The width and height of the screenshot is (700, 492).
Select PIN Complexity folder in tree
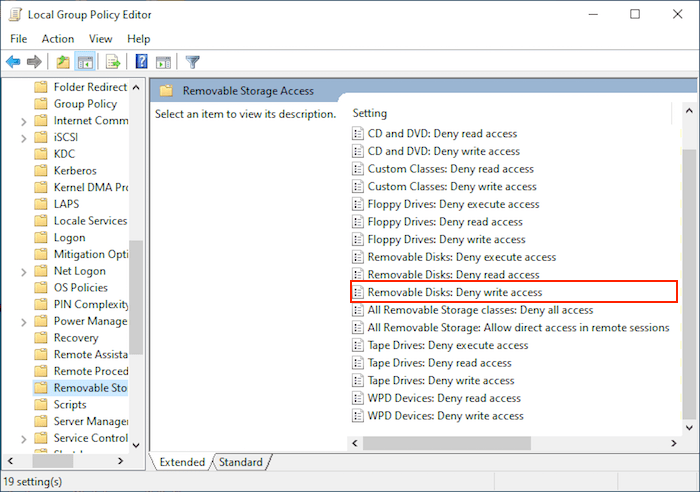tap(91, 304)
